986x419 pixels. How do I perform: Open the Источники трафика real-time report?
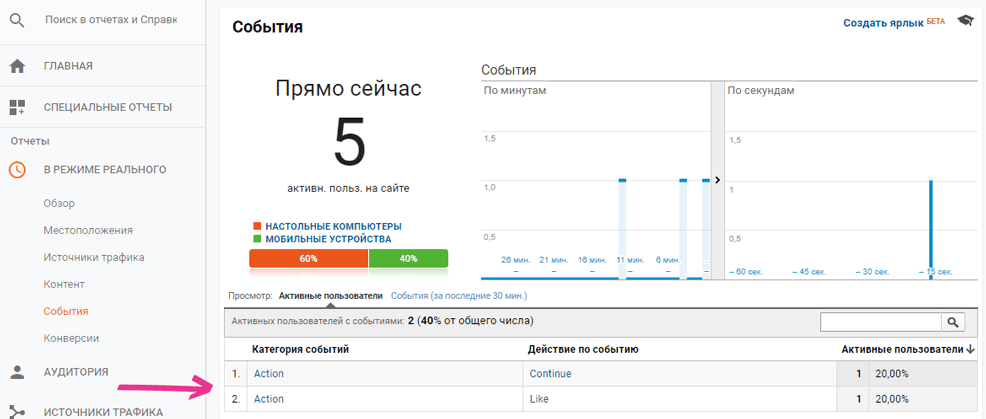[x=94, y=257]
